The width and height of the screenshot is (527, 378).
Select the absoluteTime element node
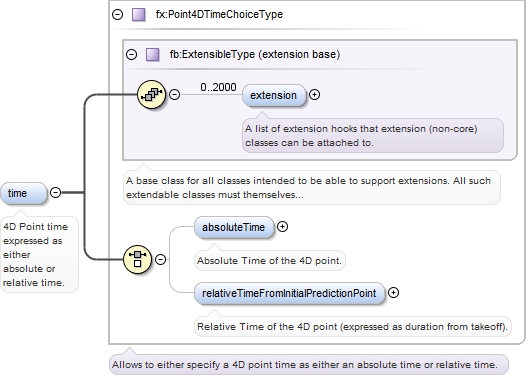point(234,227)
